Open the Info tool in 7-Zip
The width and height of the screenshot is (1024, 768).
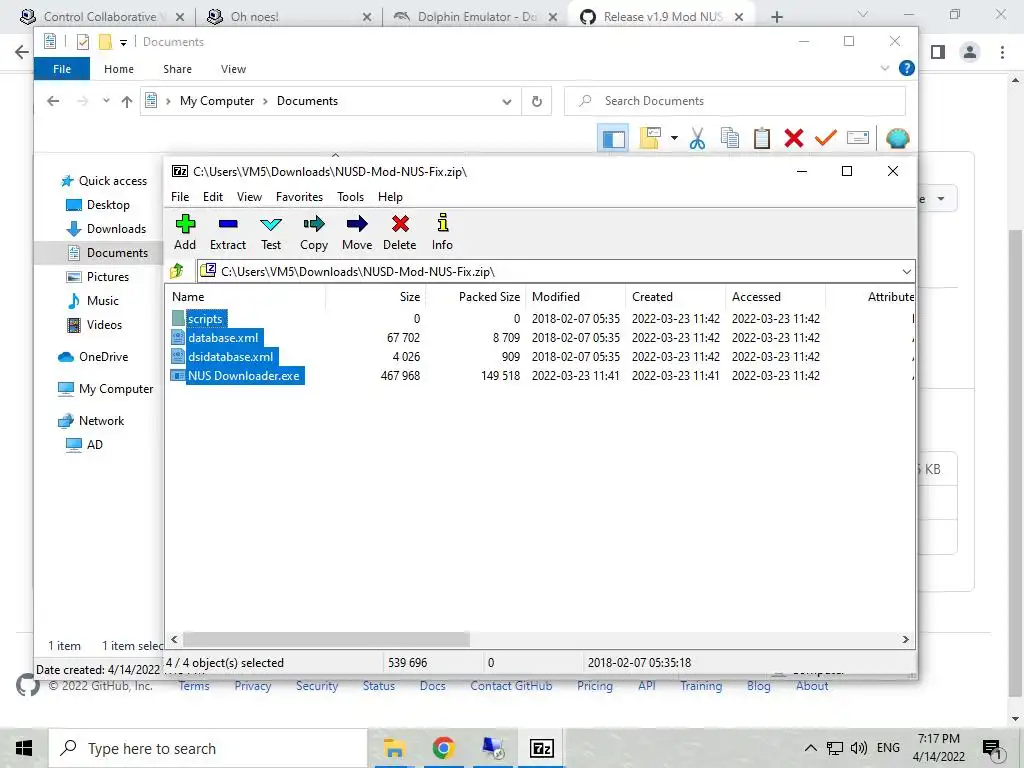(x=442, y=232)
